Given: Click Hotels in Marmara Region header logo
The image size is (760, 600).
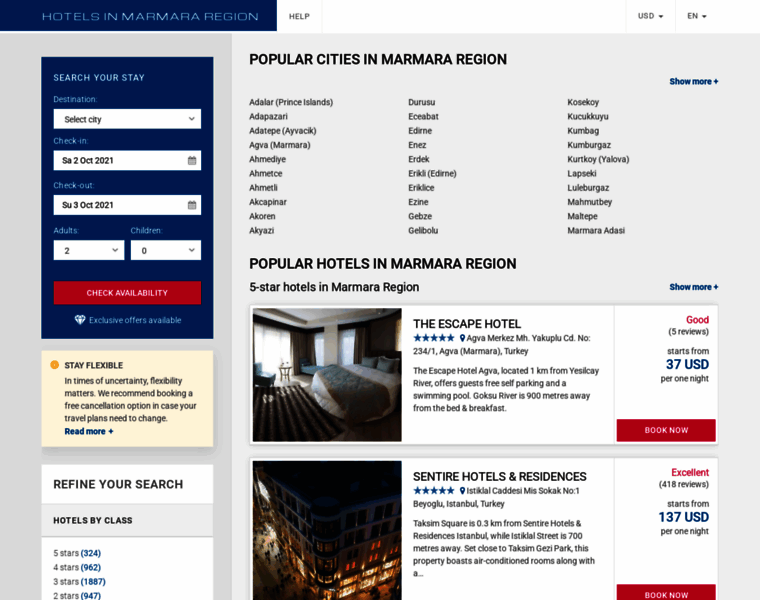Looking at the screenshot, I should [150, 16].
